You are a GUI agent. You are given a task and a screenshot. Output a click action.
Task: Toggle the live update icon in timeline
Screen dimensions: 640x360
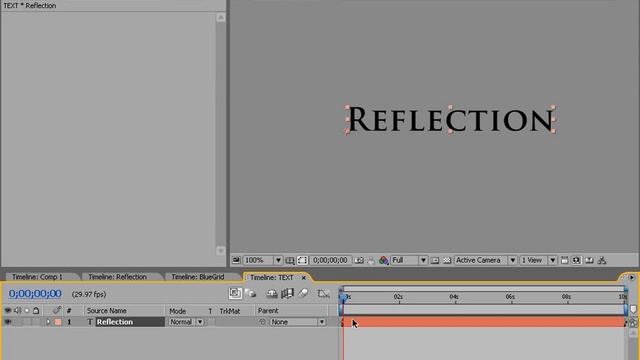(235, 293)
